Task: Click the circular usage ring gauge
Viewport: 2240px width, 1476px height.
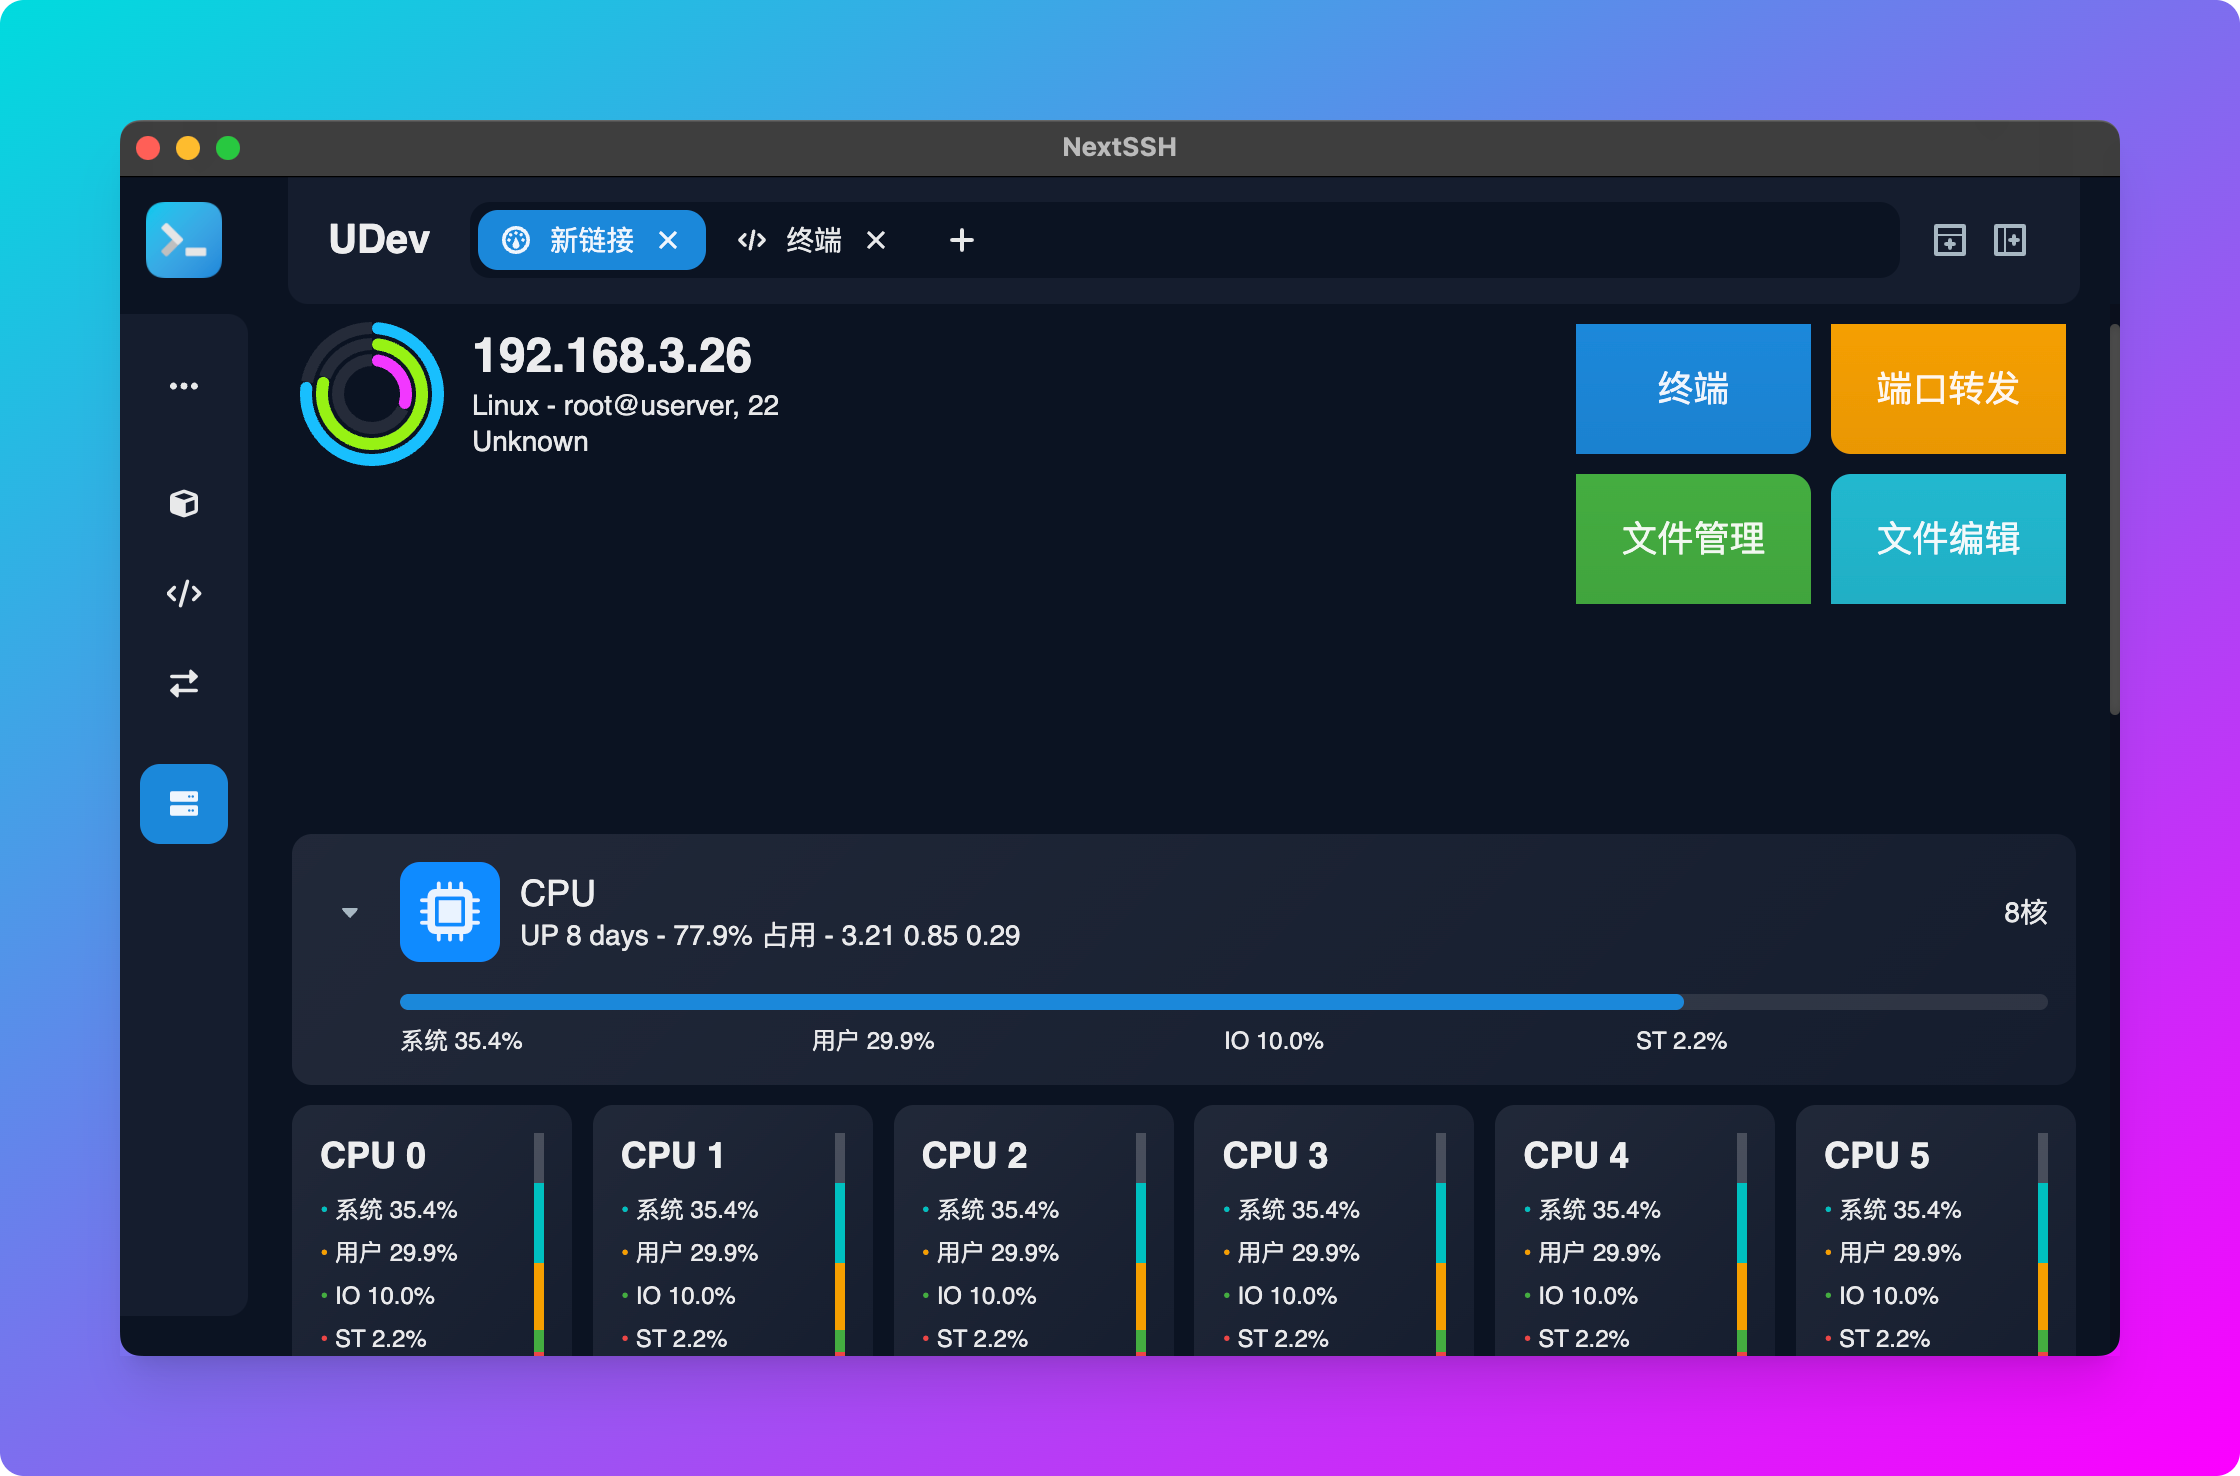Action: tap(372, 394)
